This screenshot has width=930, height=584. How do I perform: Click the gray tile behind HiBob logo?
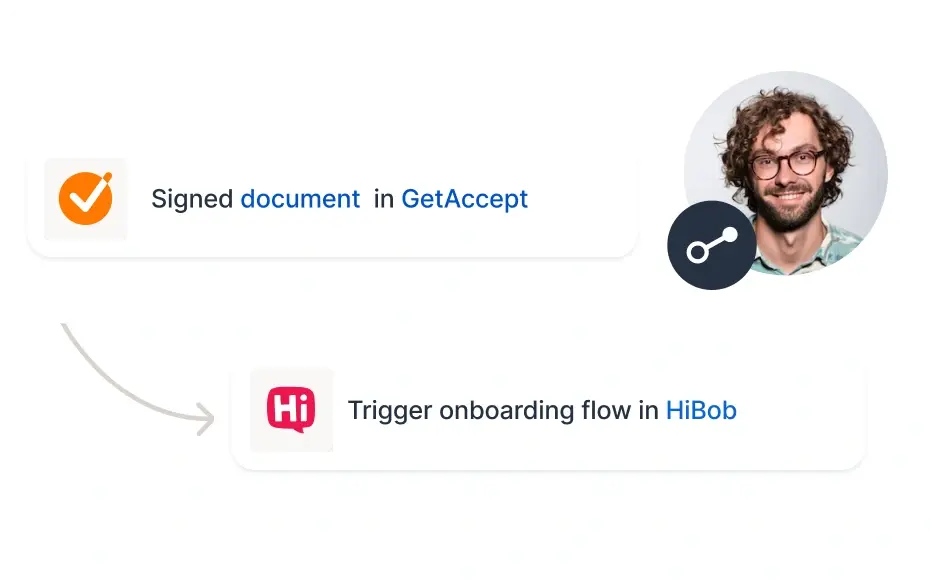(x=291, y=410)
